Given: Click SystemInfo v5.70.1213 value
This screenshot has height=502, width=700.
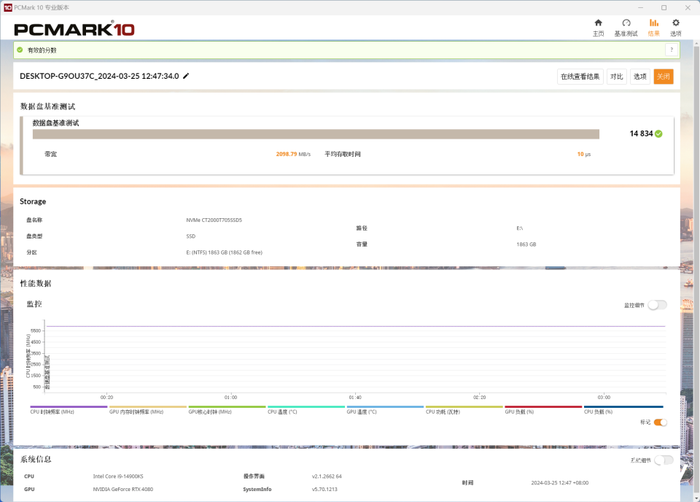Looking at the screenshot, I should [325, 489].
